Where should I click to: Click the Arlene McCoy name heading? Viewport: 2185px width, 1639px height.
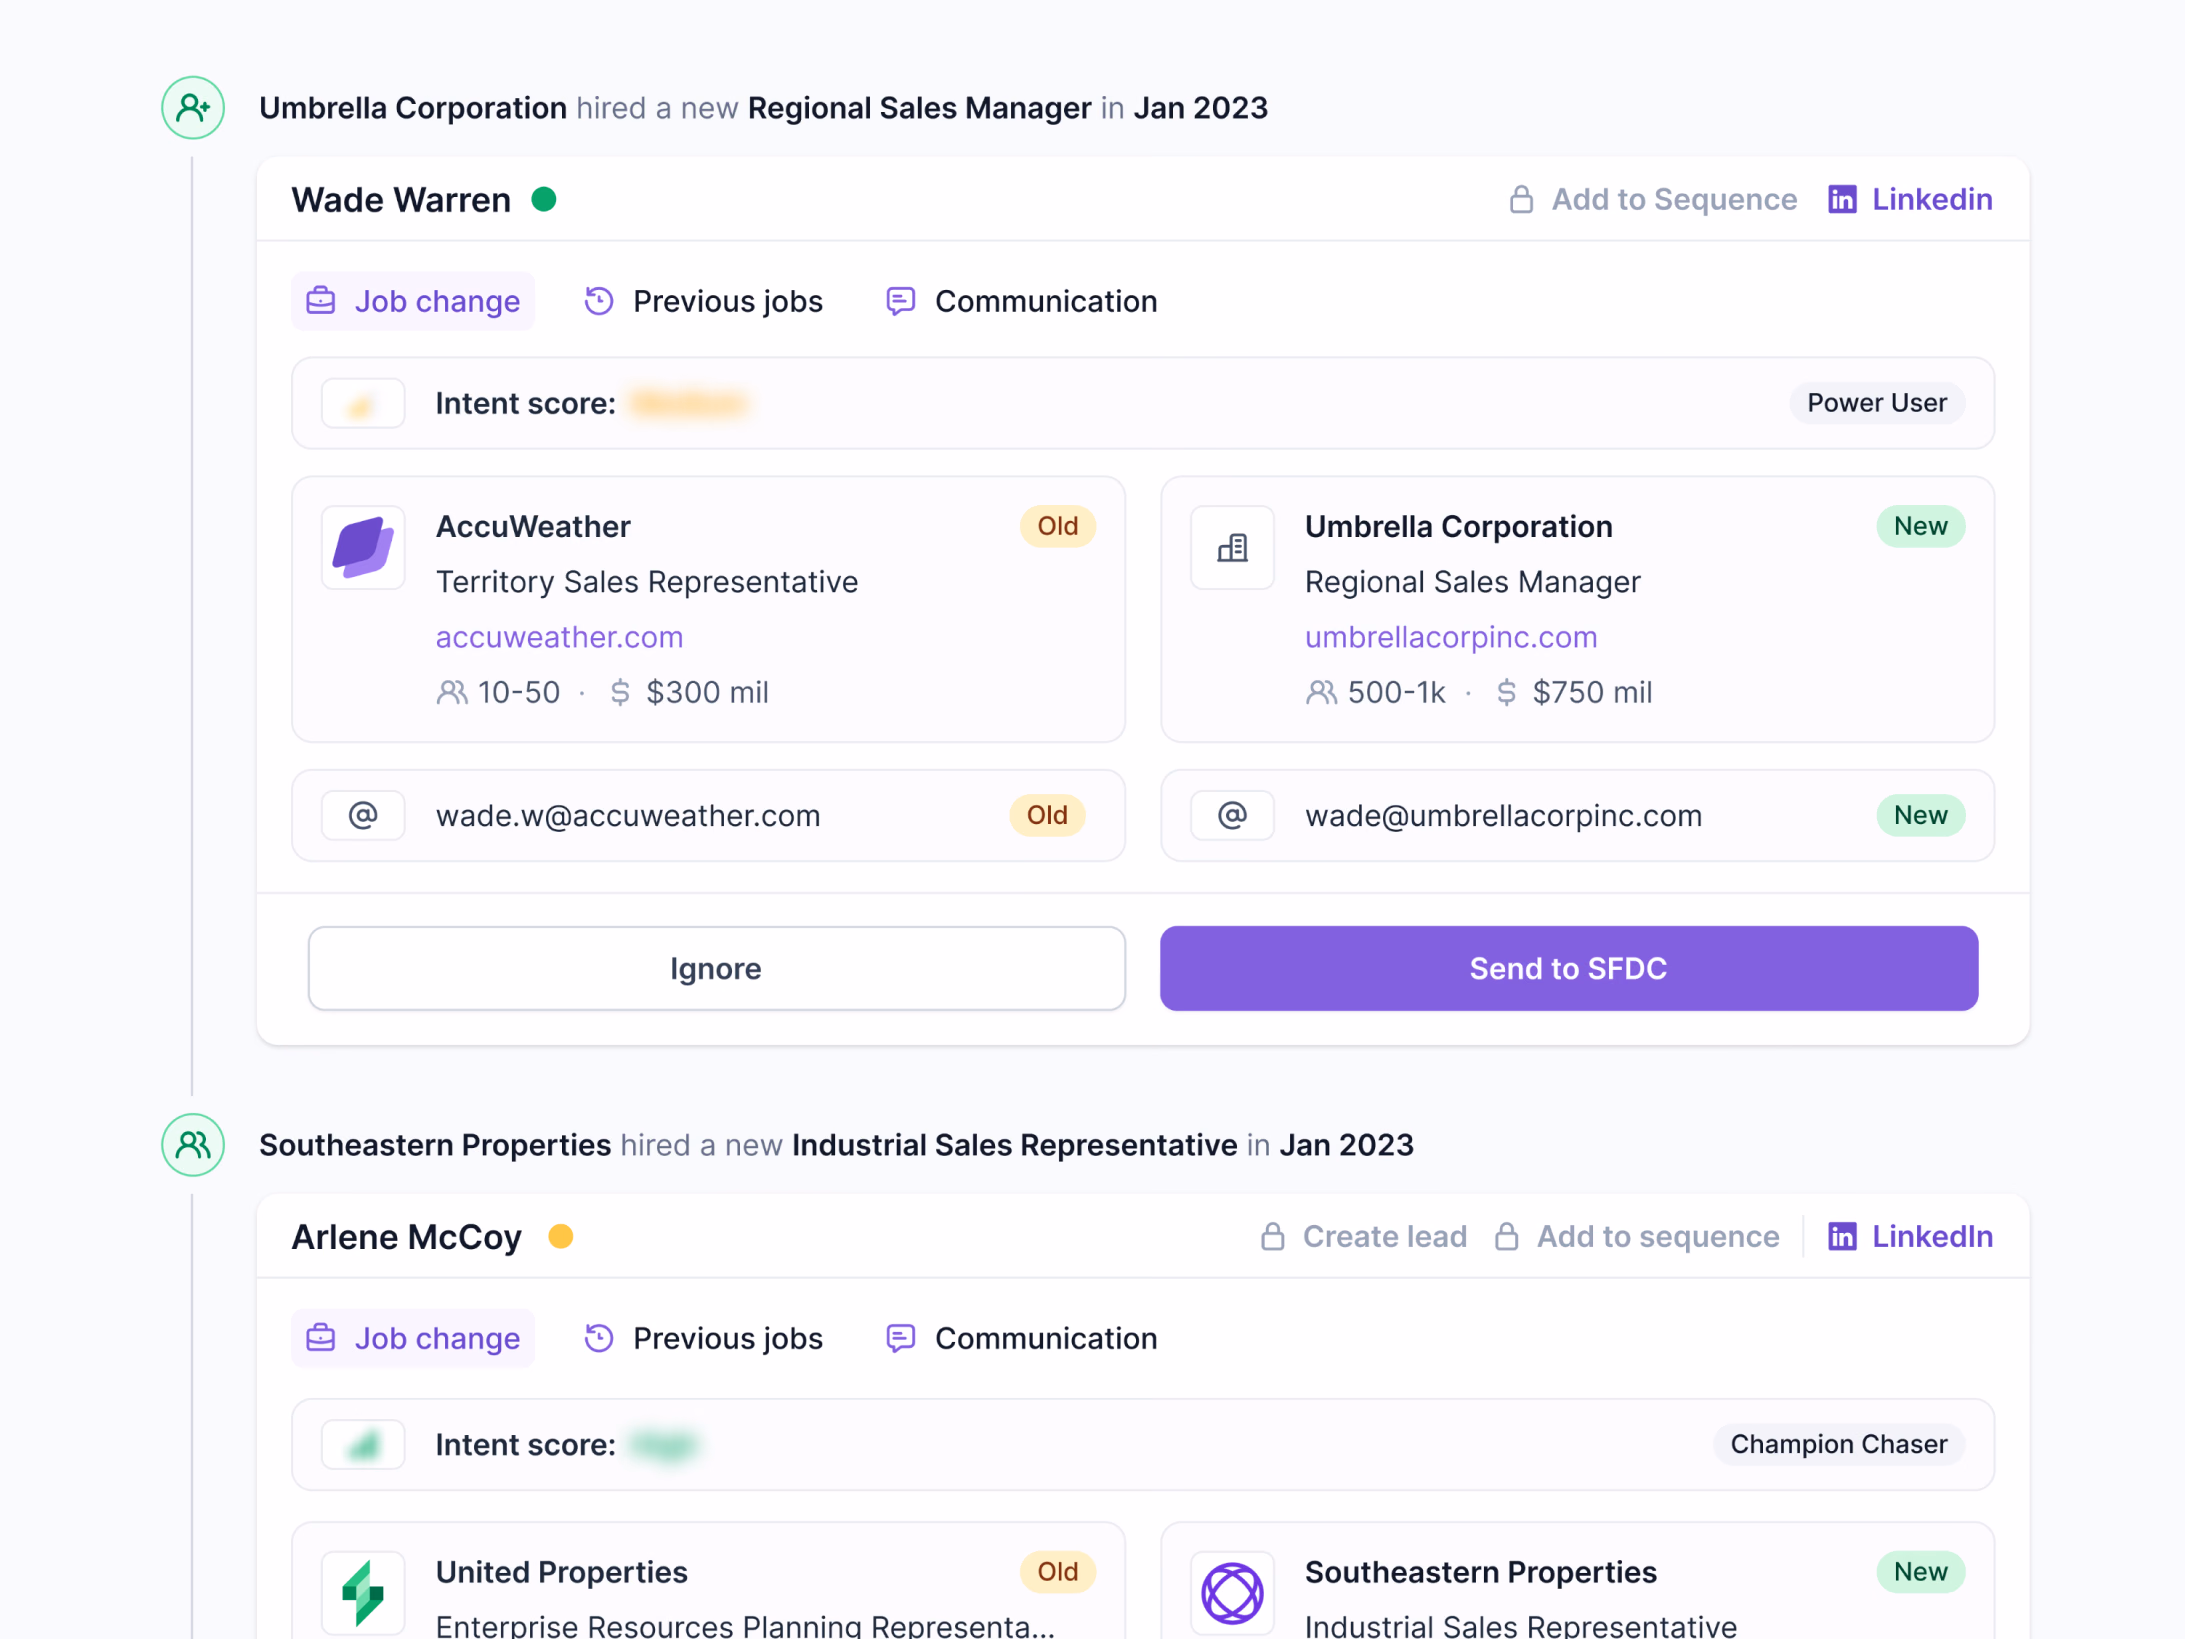[406, 1236]
